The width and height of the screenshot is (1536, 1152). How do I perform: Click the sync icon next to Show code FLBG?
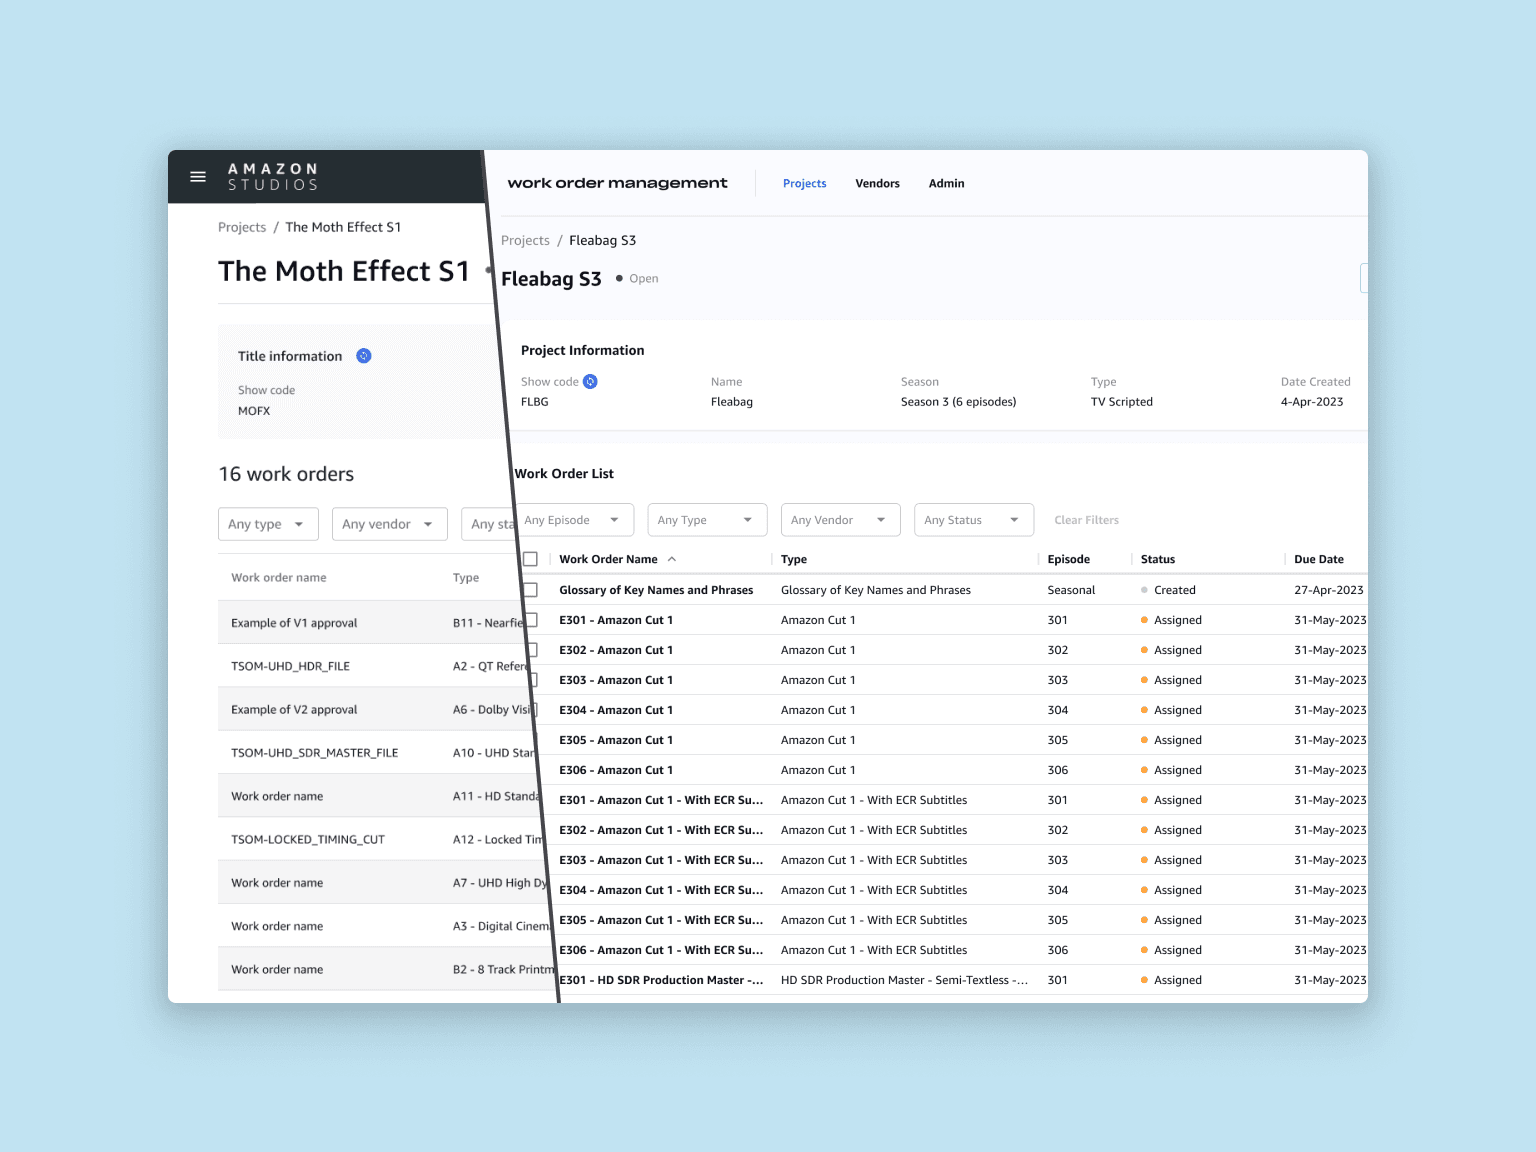click(x=590, y=381)
